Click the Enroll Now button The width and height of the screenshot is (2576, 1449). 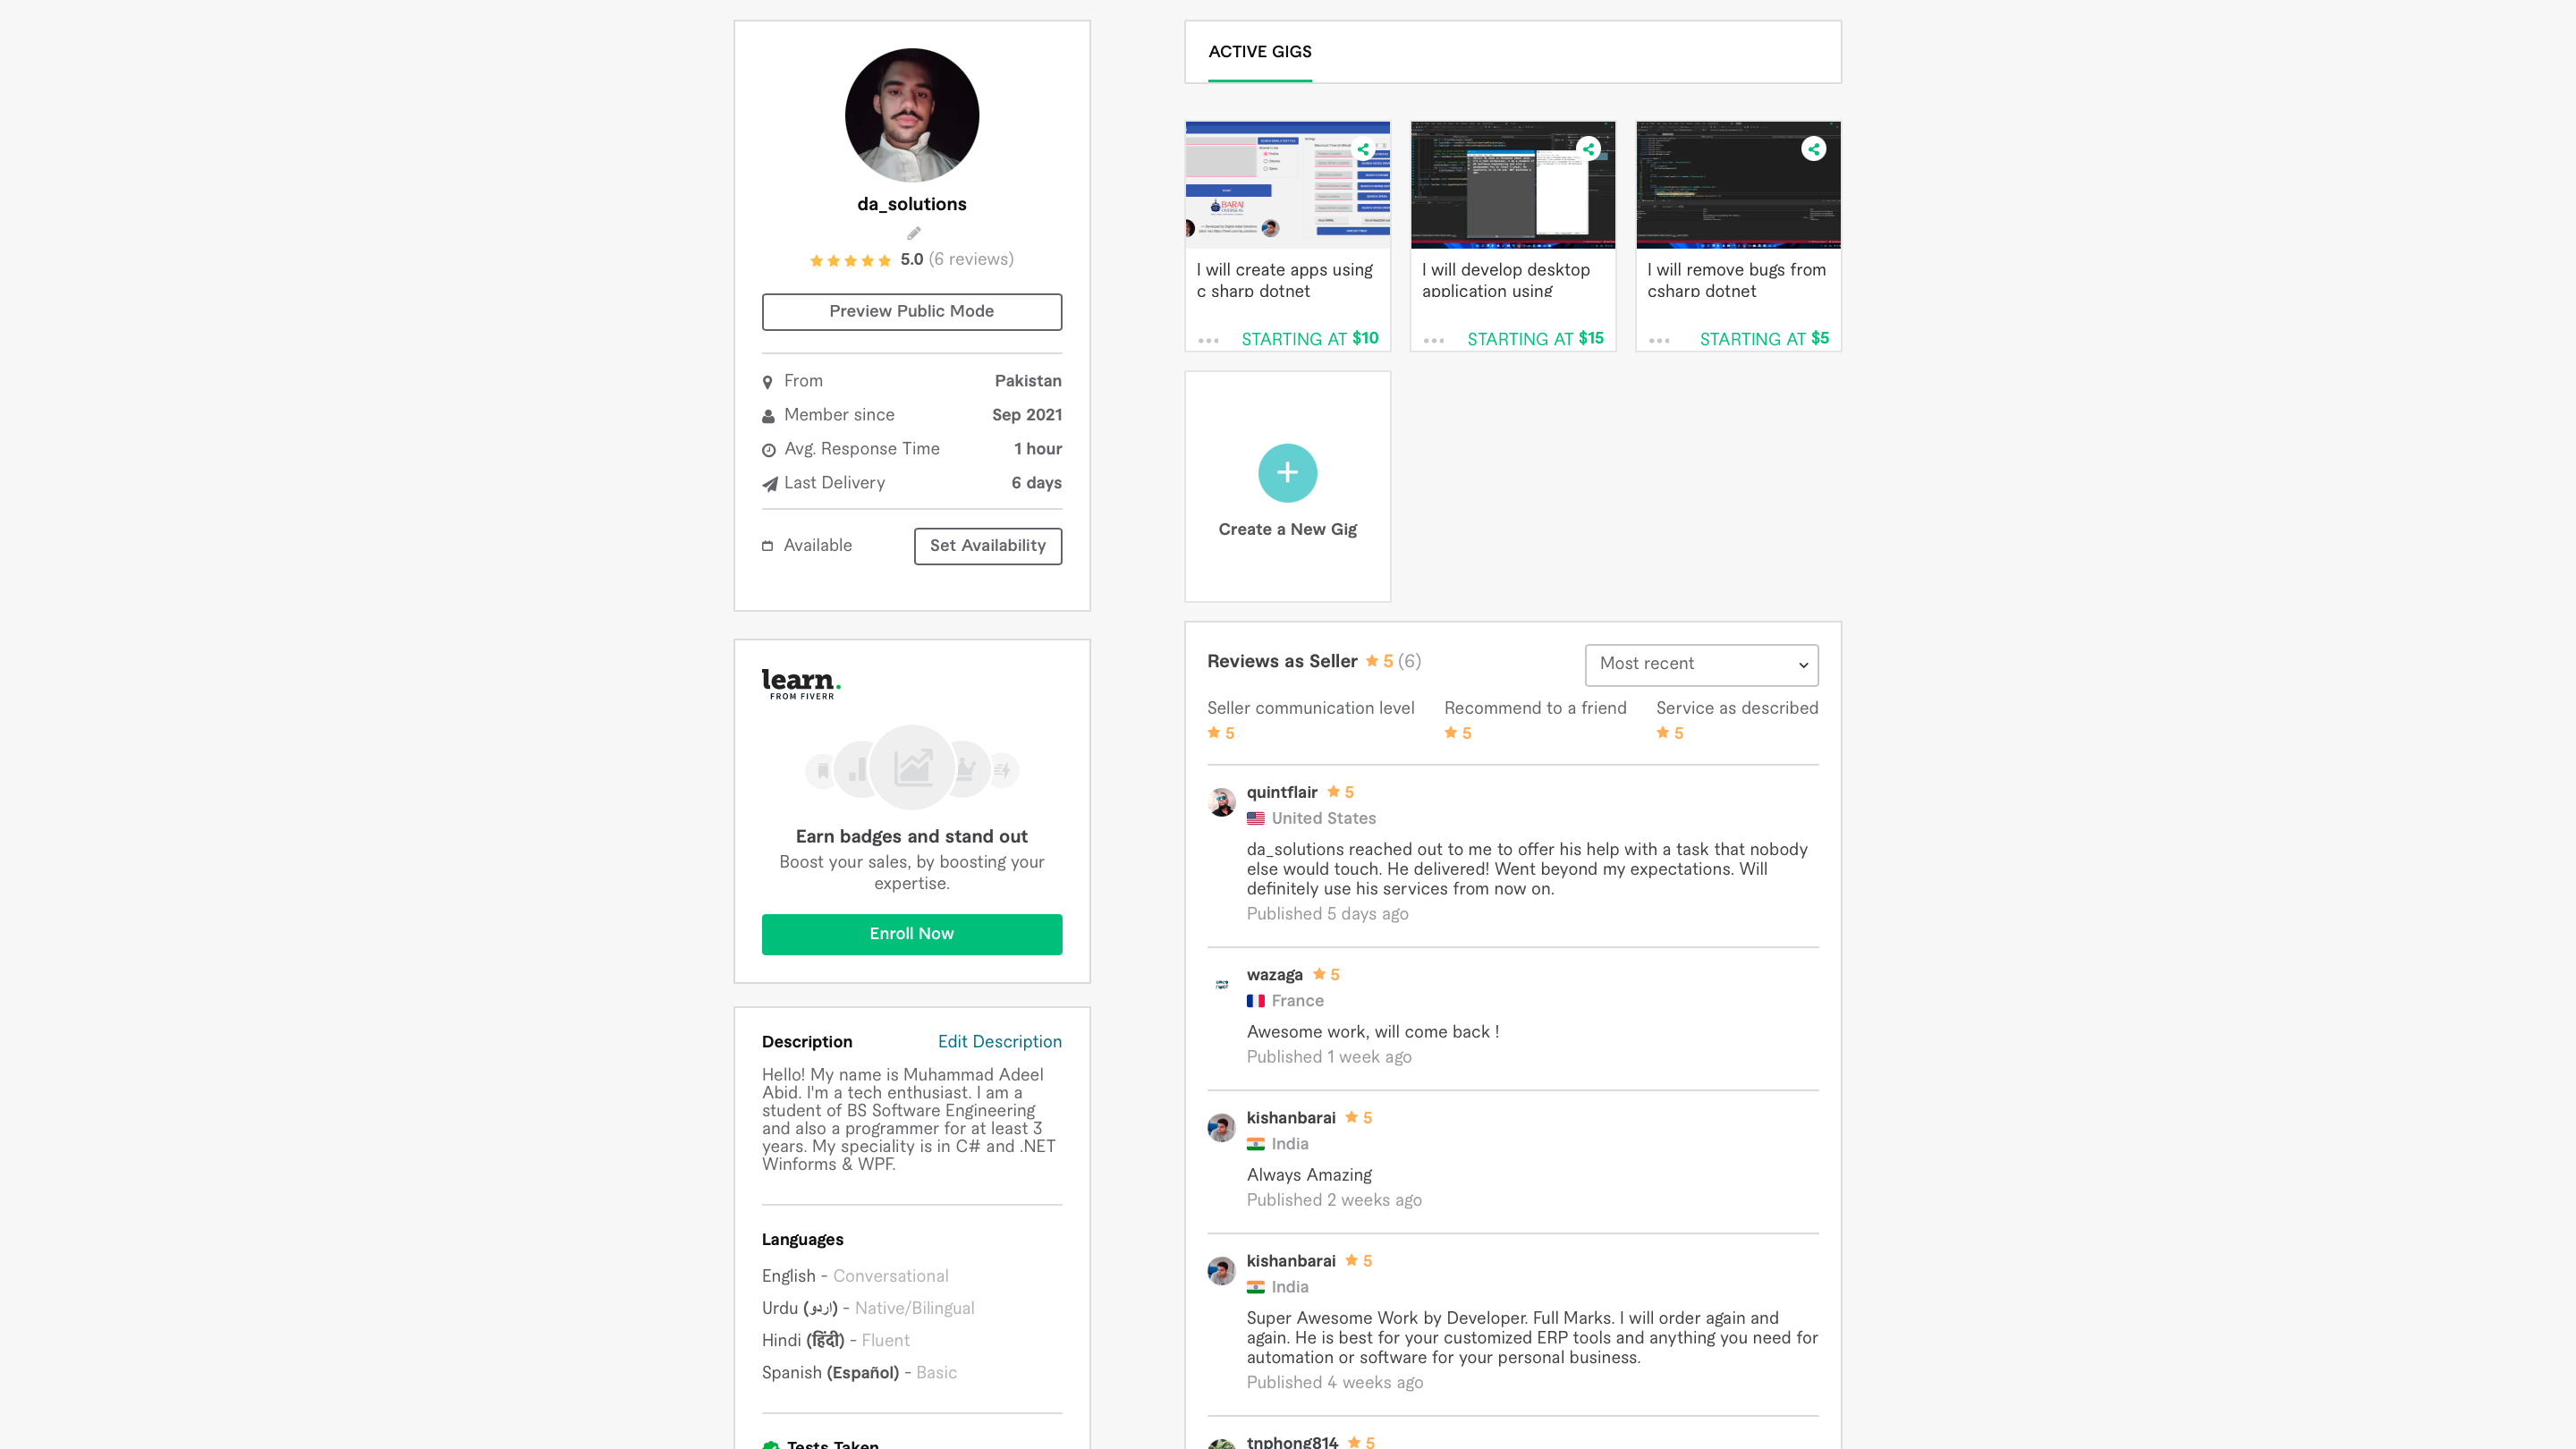[911, 934]
